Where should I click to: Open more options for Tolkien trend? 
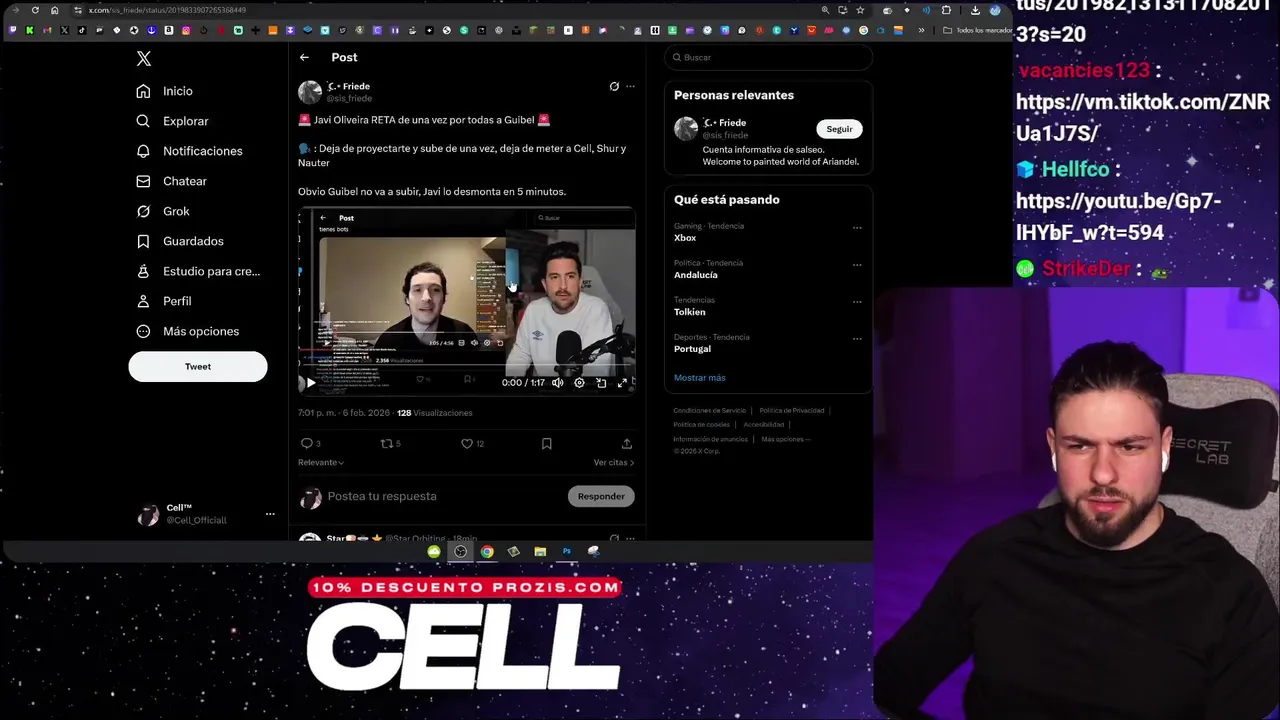tap(857, 302)
